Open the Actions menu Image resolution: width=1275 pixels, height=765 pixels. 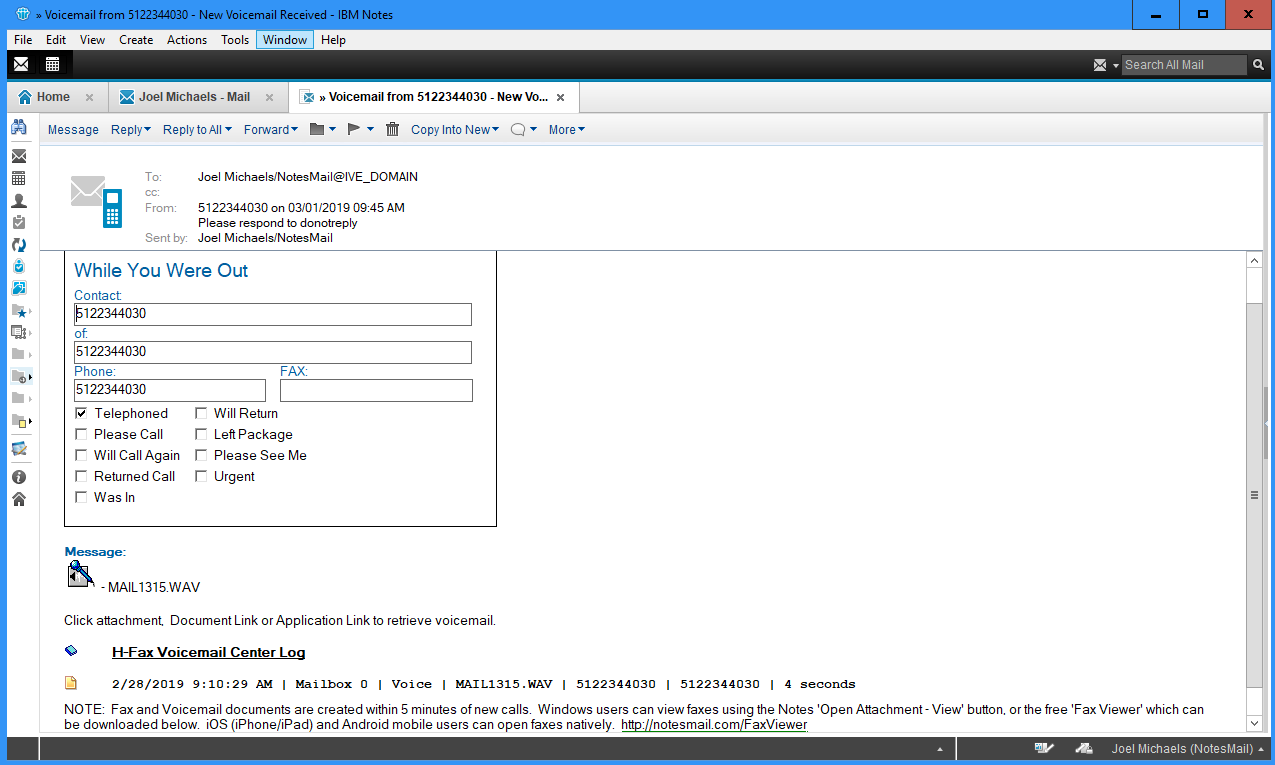coord(186,40)
